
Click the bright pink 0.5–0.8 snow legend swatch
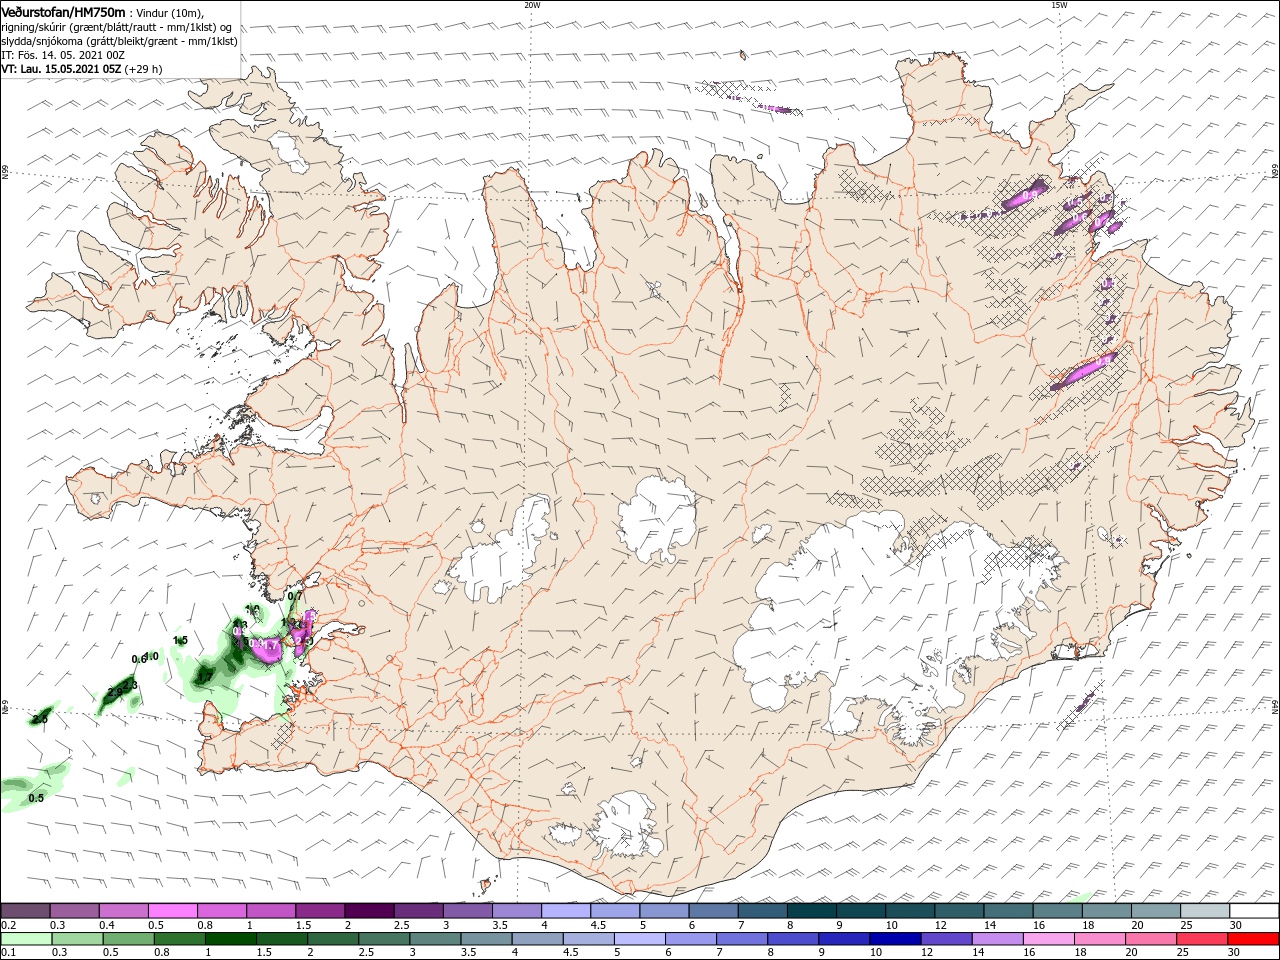coord(172,911)
